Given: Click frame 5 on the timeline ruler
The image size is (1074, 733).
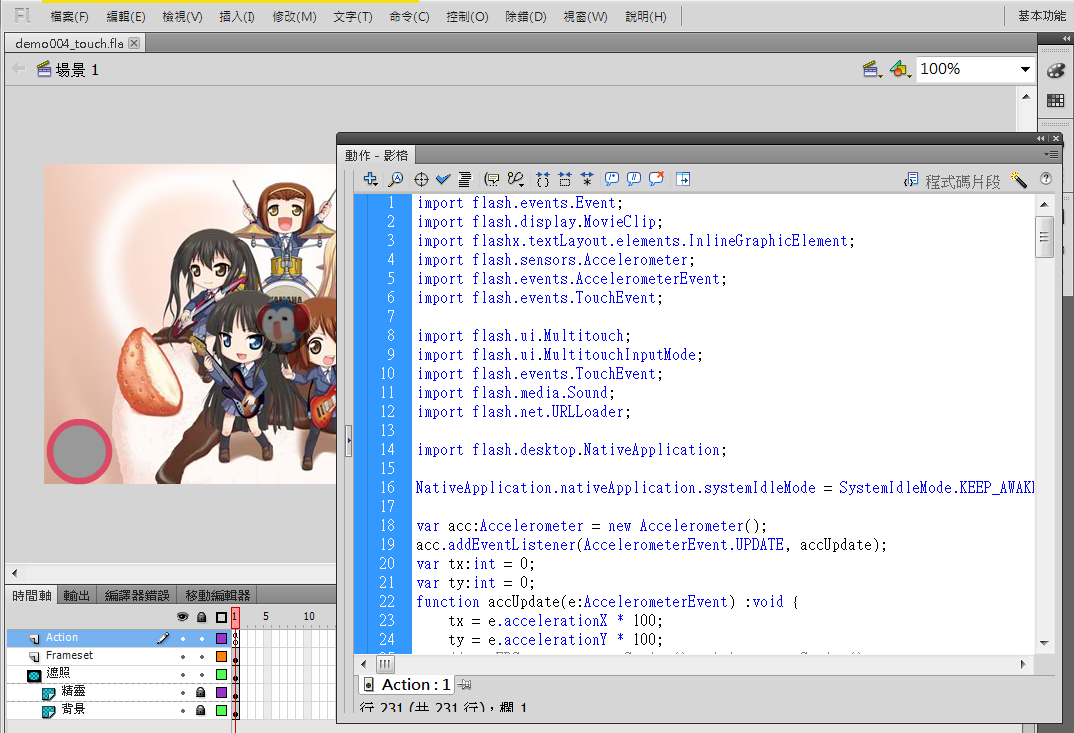Looking at the screenshot, I should tap(265, 616).
